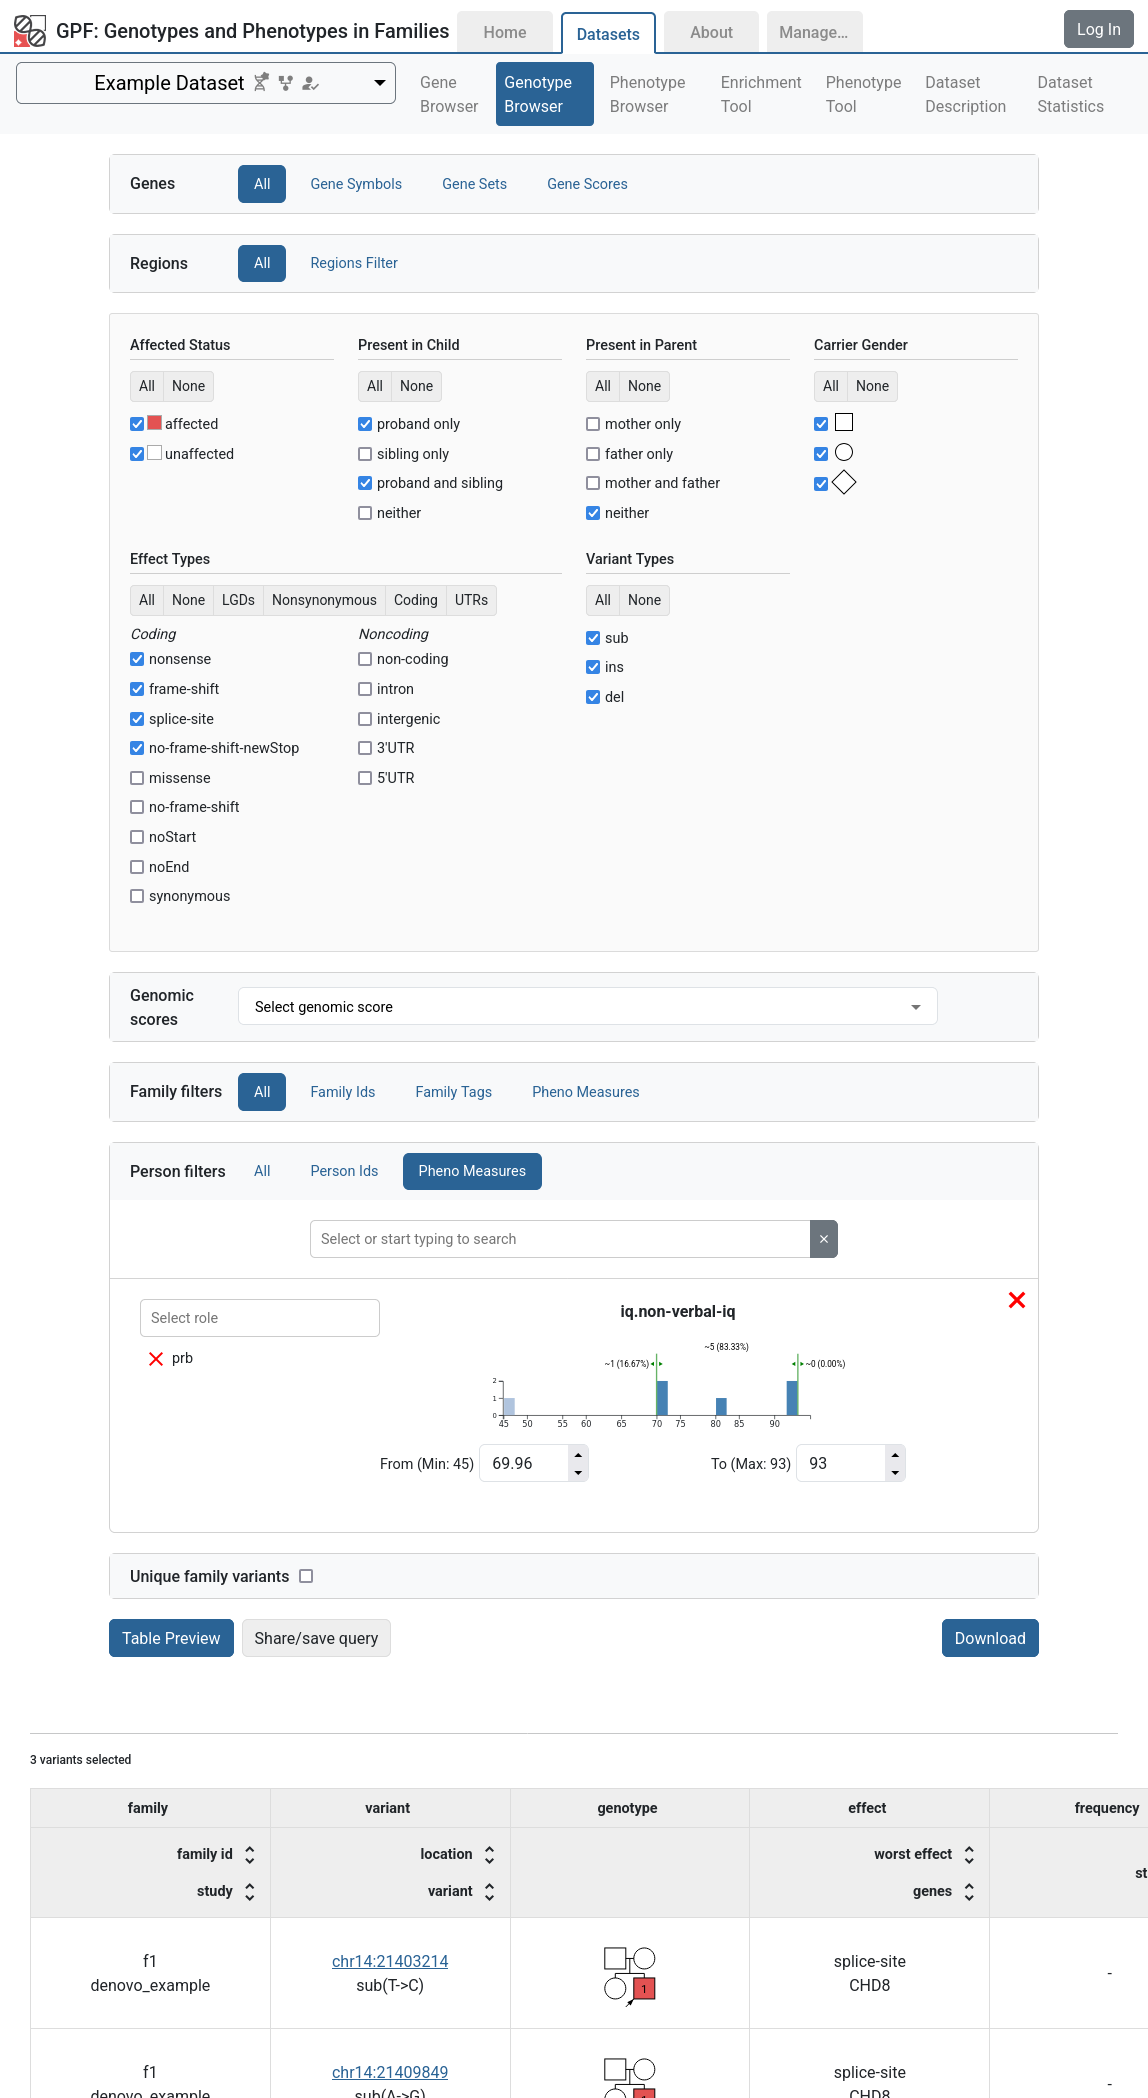
Task: Toggle the synonymous effect type
Action: [x=137, y=896]
